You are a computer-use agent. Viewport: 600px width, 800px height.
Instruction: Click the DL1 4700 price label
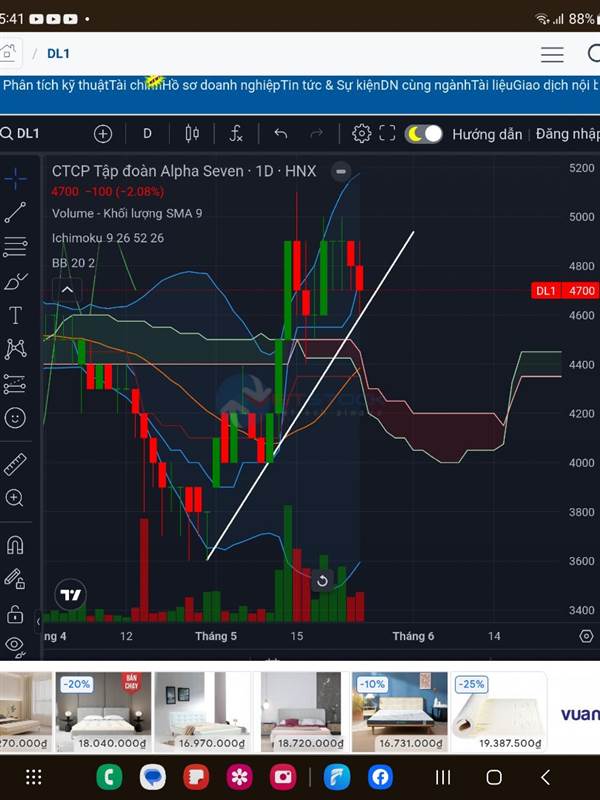565,291
